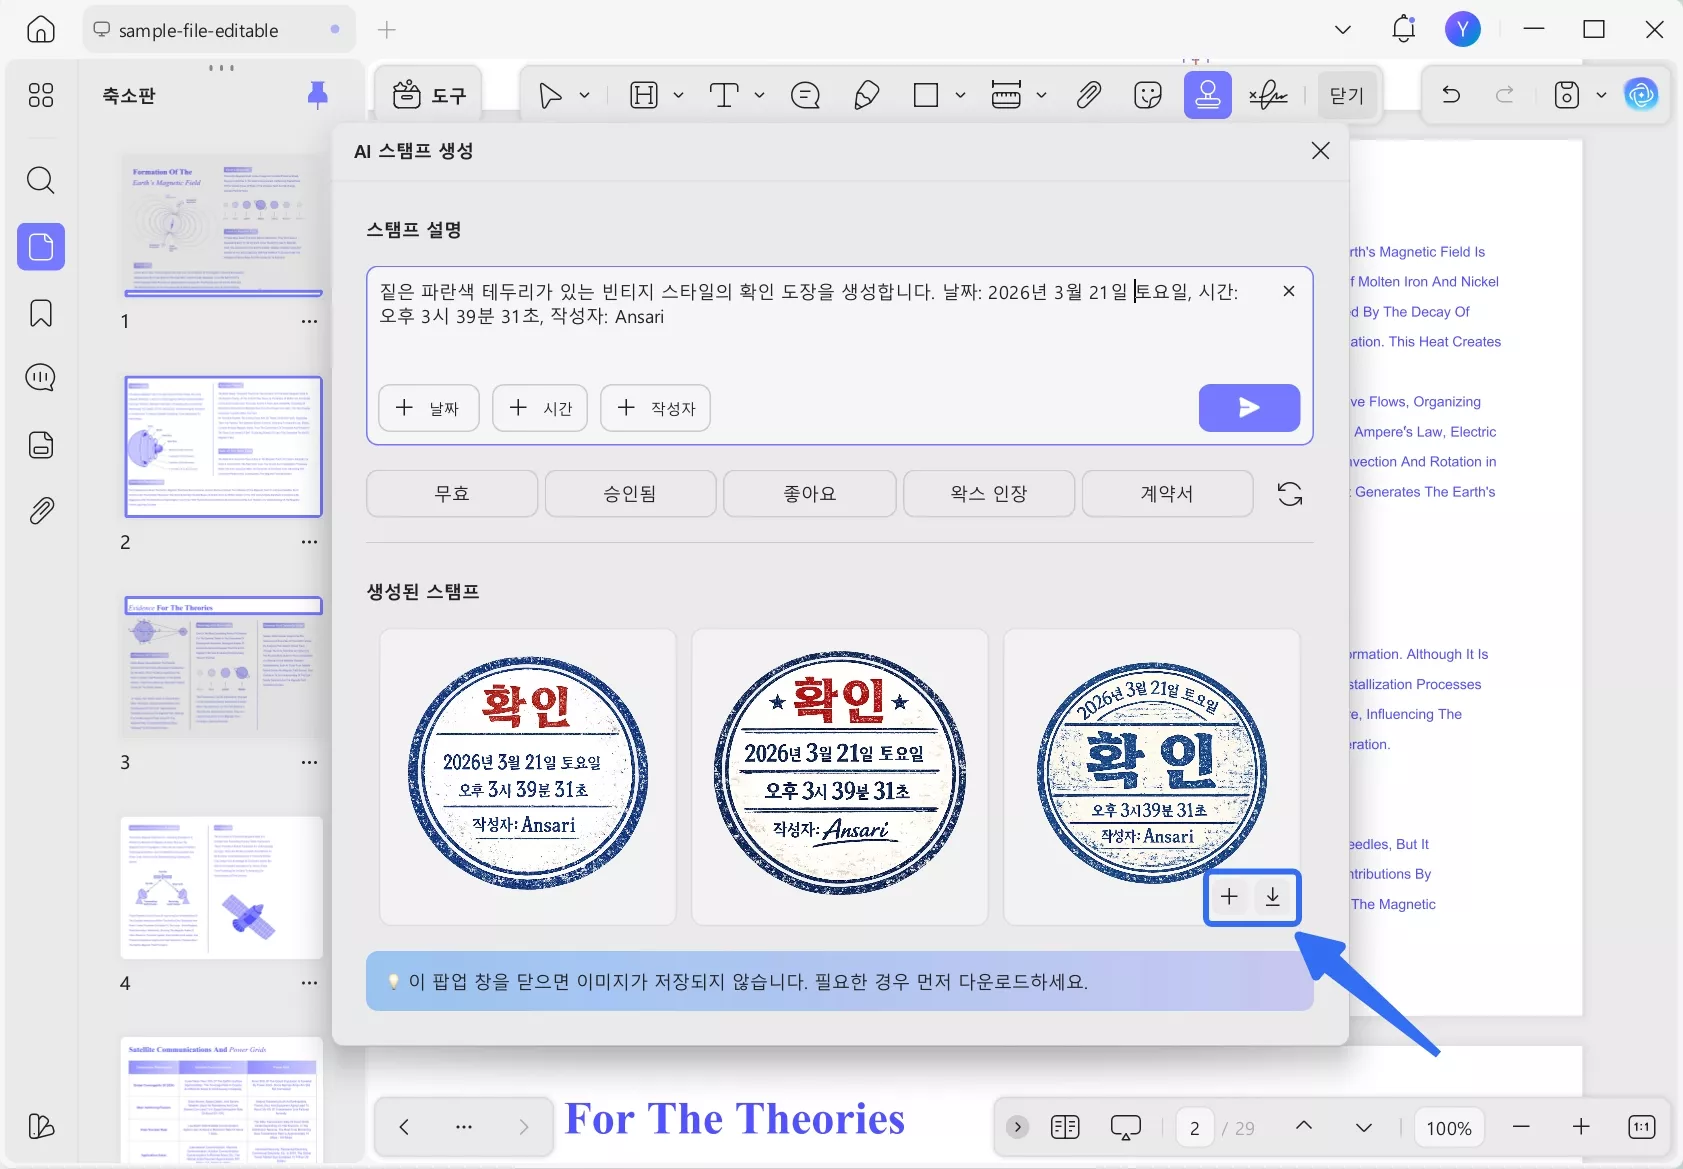Select the text box tool
The height and width of the screenshot is (1169, 1683).
(724, 95)
